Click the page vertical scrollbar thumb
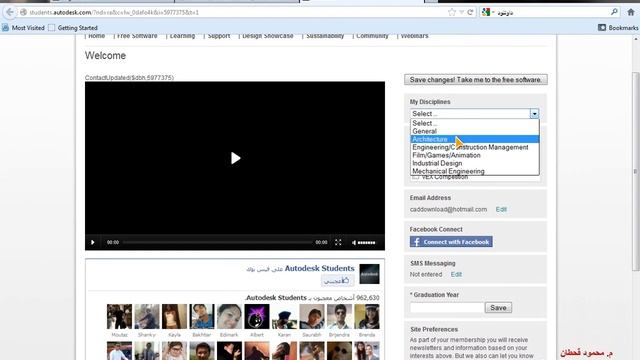This screenshot has width=640, height=360. [x=636, y=171]
